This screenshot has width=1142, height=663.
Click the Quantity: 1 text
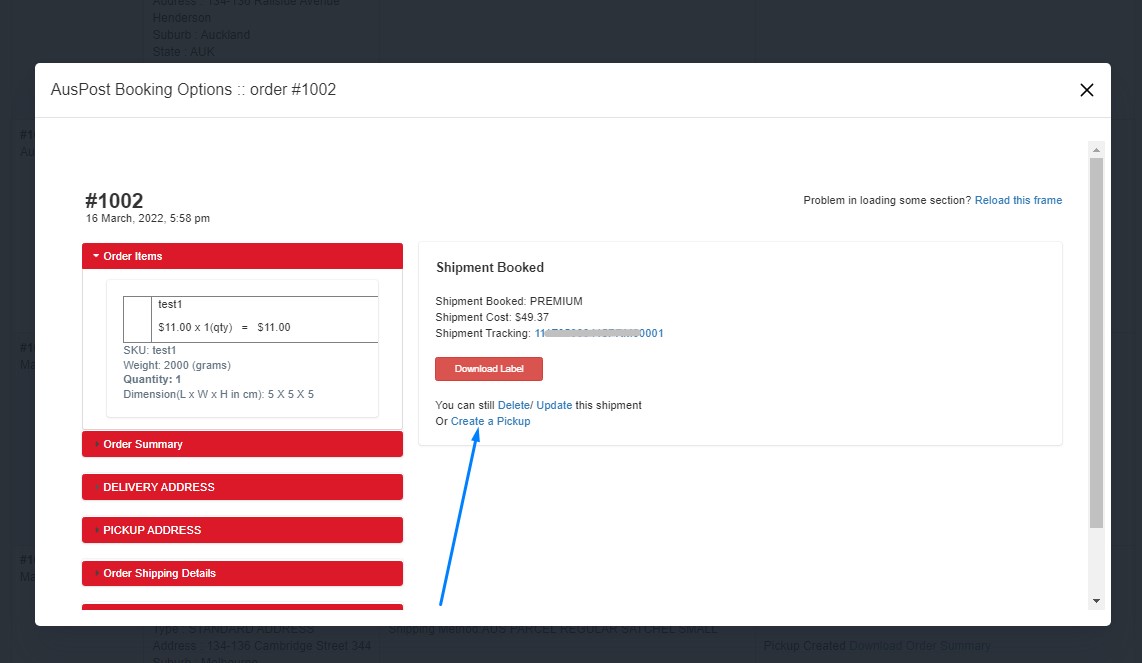point(152,380)
